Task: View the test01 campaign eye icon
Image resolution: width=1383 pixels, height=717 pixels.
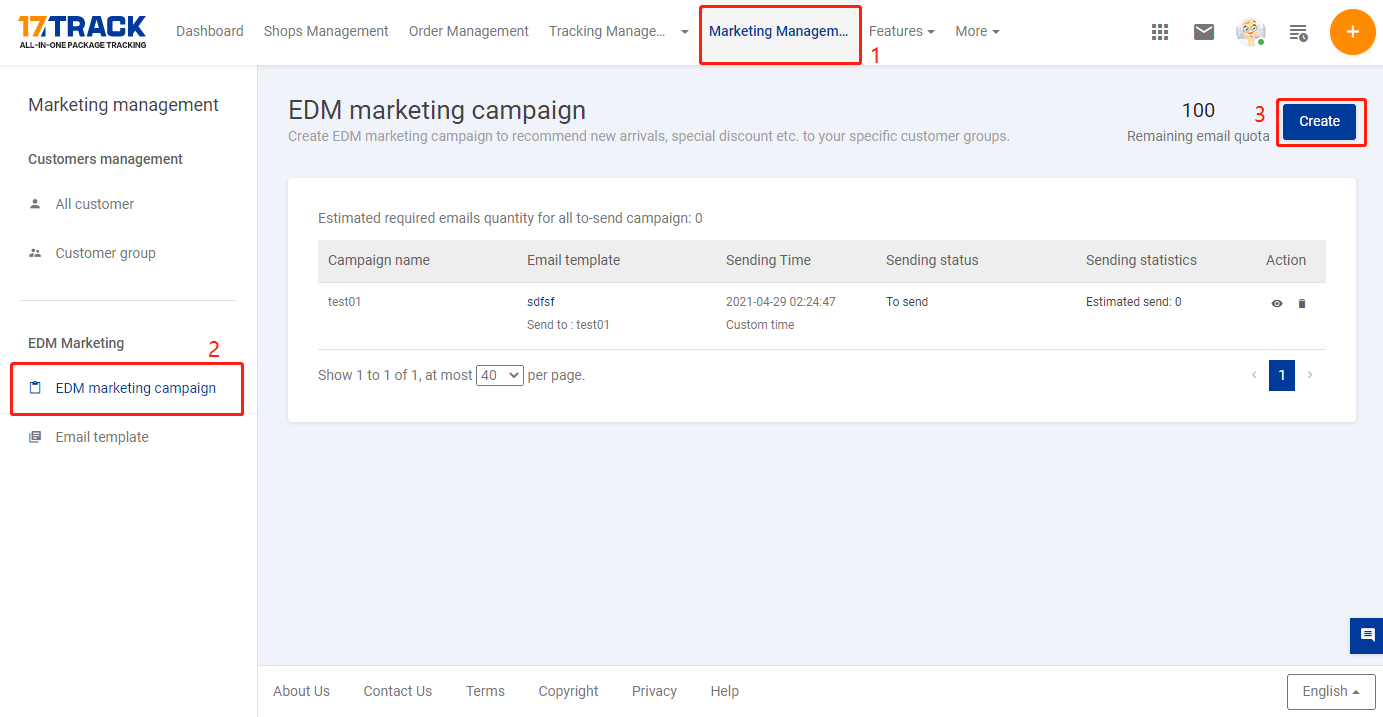Action: pos(1277,303)
